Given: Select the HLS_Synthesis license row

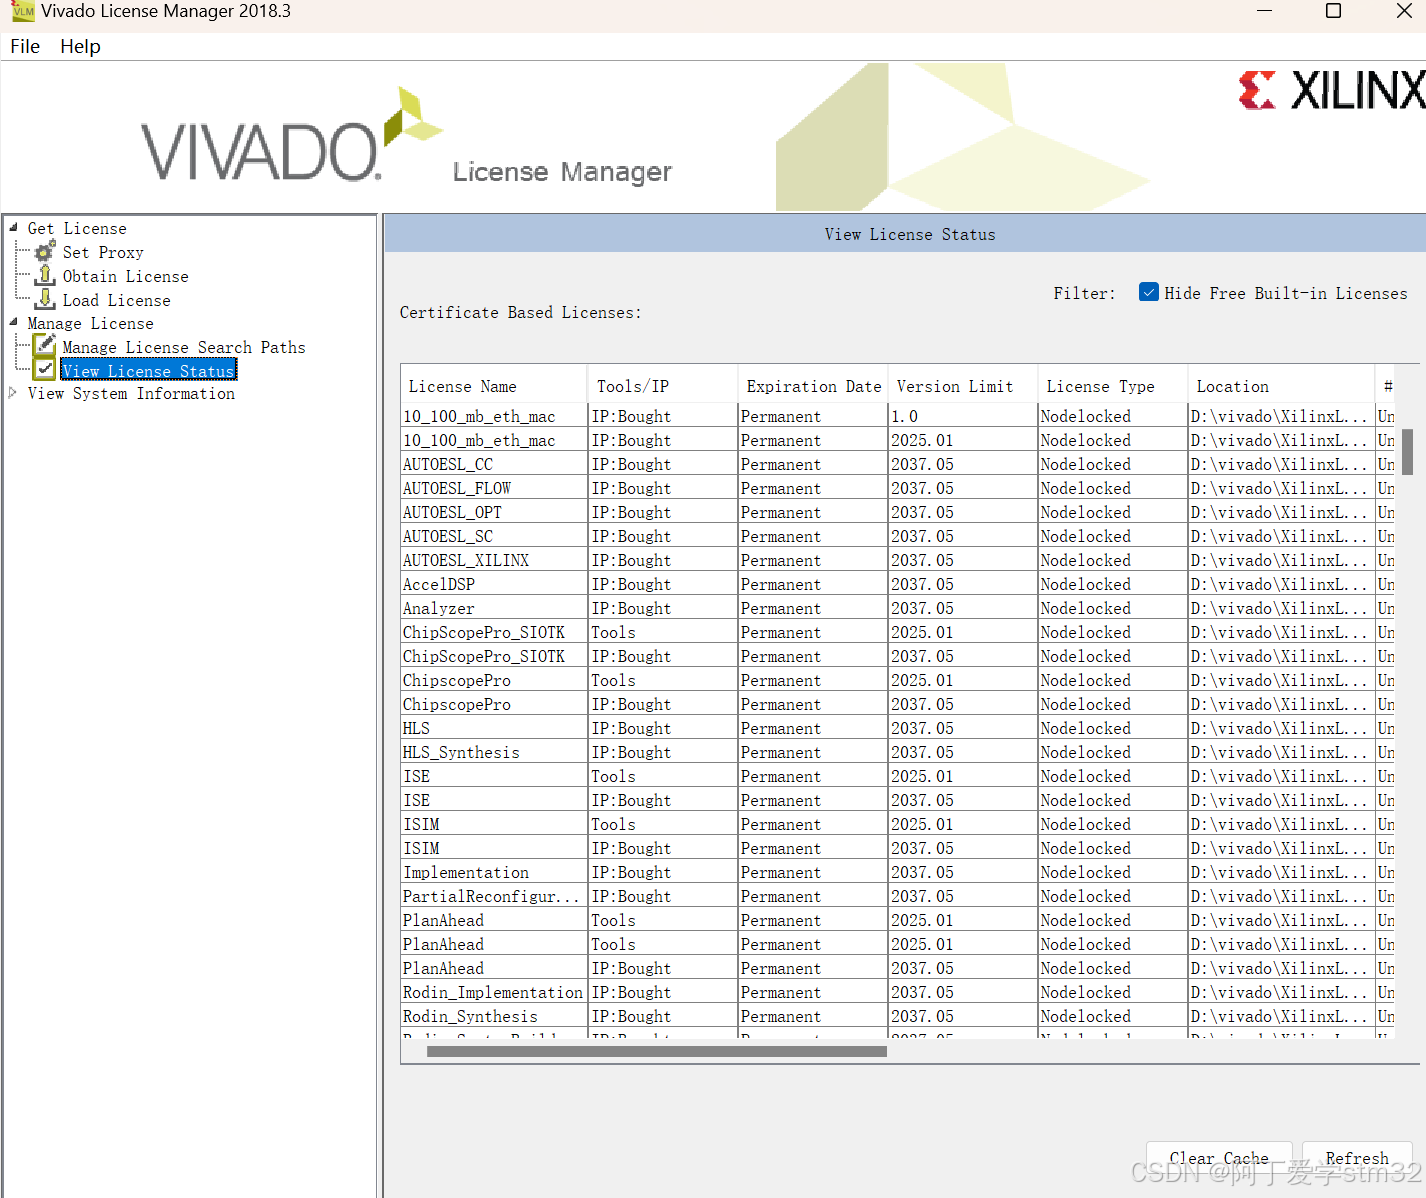Looking at the screenshot, I should pyautogui.click(x=898, y=752).
